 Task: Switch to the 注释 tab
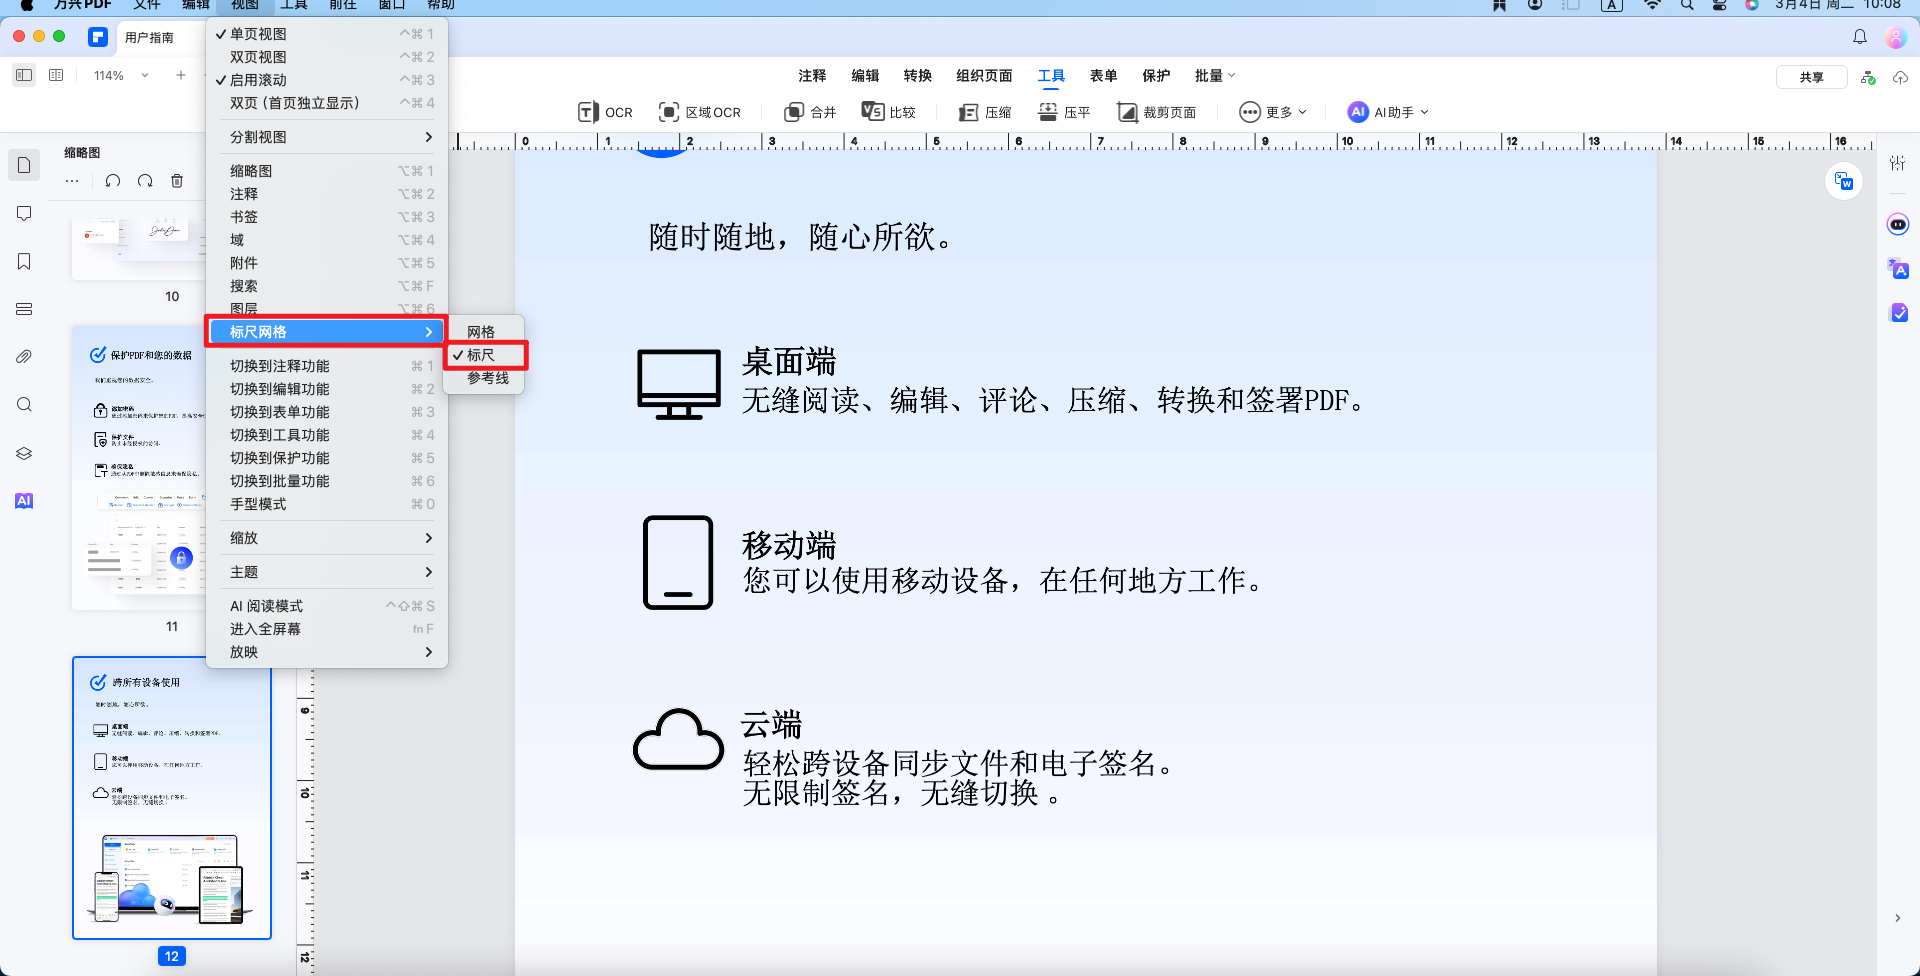(x=812, y=75)
